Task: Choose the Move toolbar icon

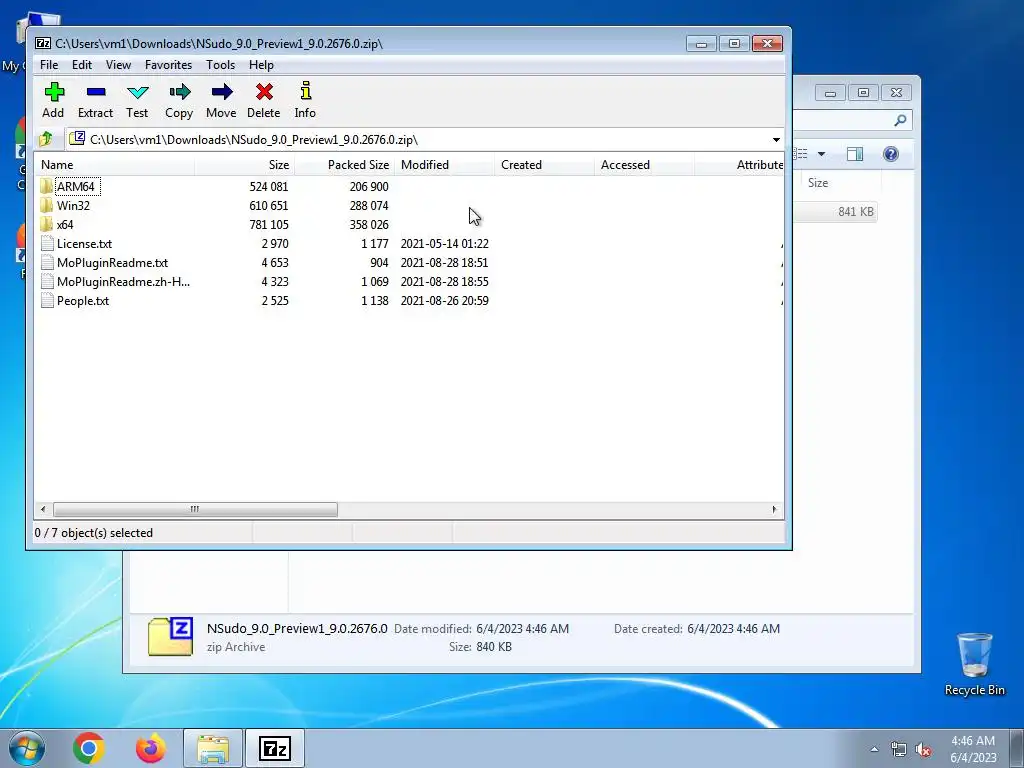Action: click(221, 92)
